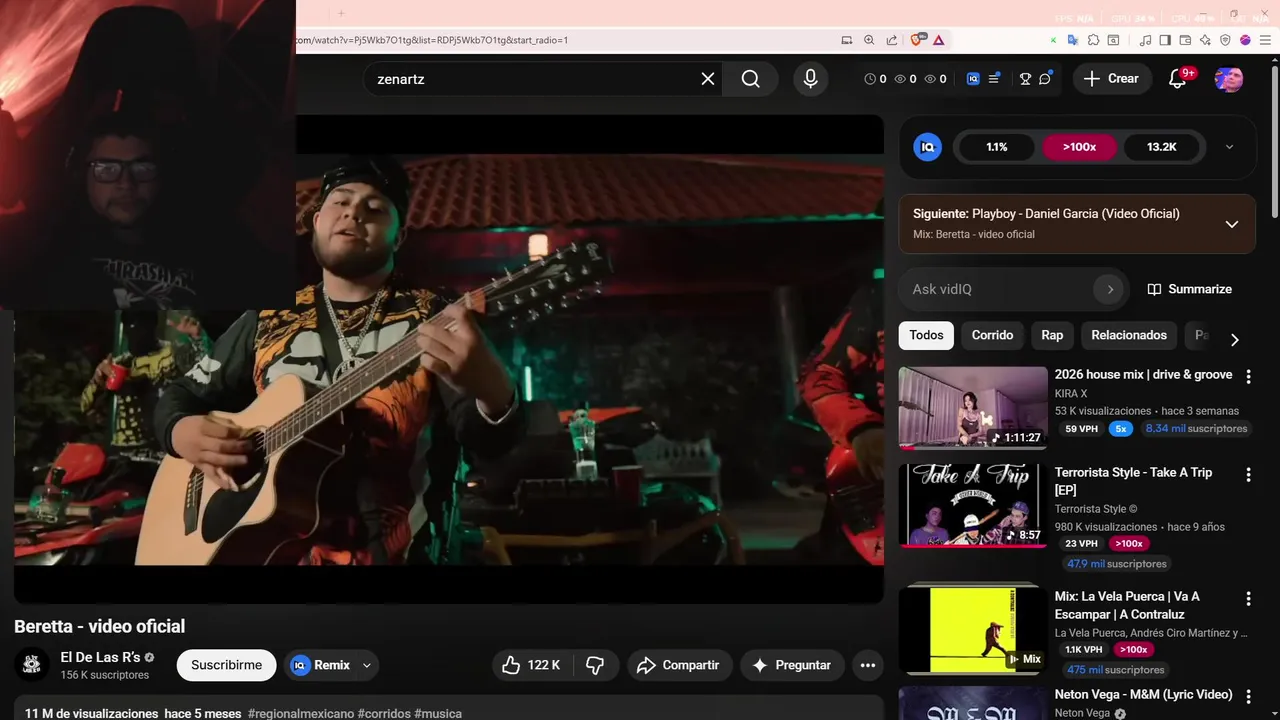
Task: Open the El De Las R's channel link
Action: [100, 657]
